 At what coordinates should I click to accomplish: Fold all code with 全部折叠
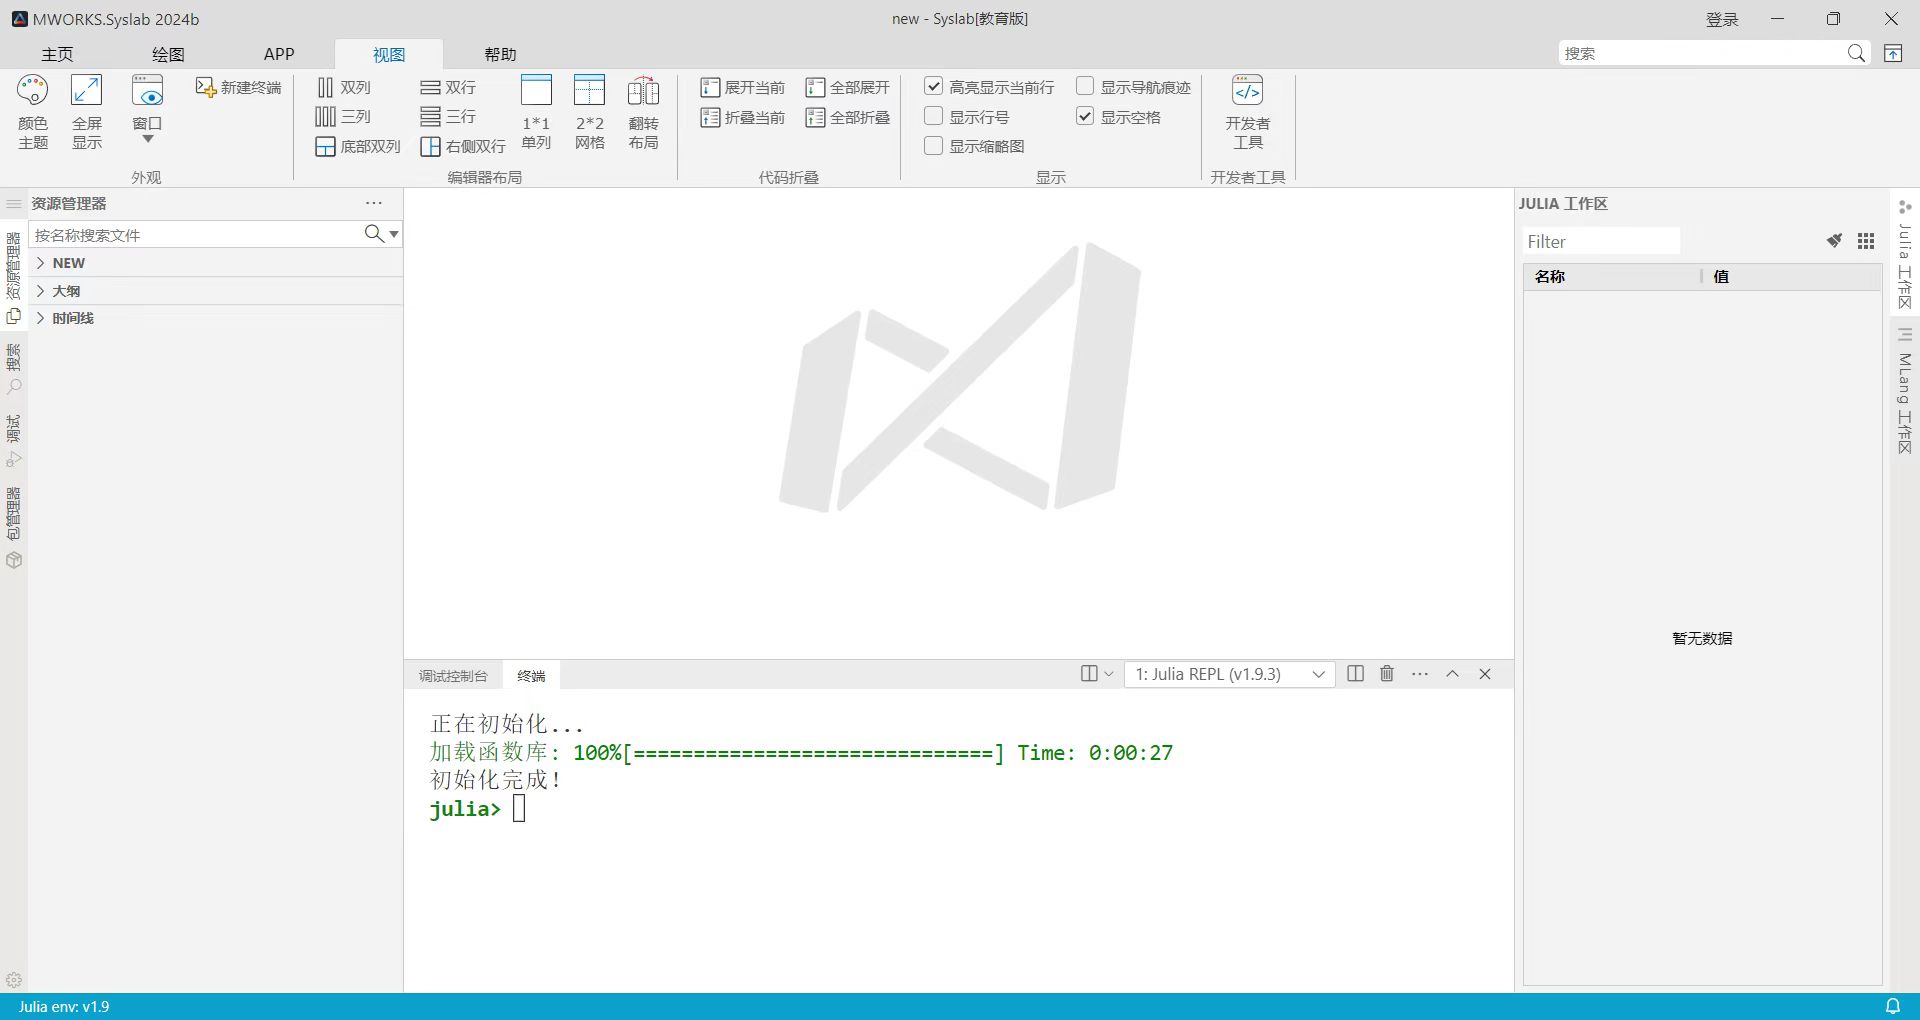tap(848, 118)
